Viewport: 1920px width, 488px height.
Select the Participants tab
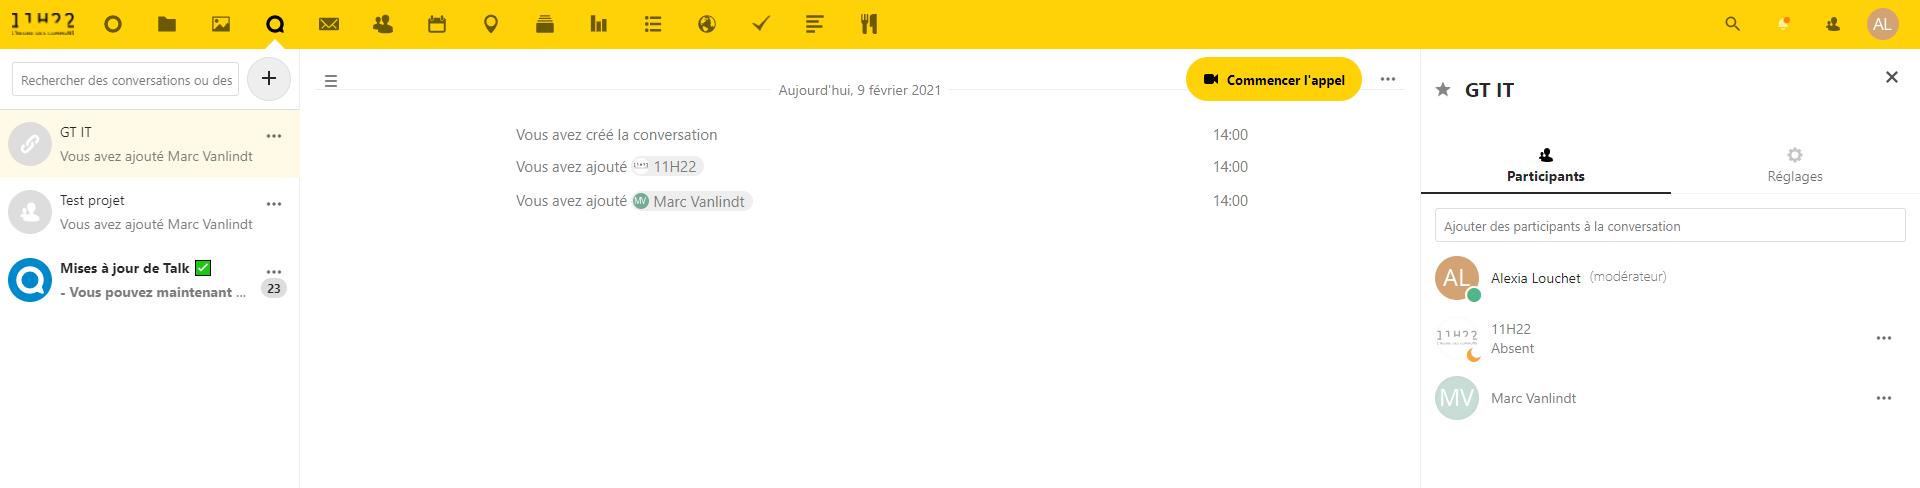[x=1545, y=165]
